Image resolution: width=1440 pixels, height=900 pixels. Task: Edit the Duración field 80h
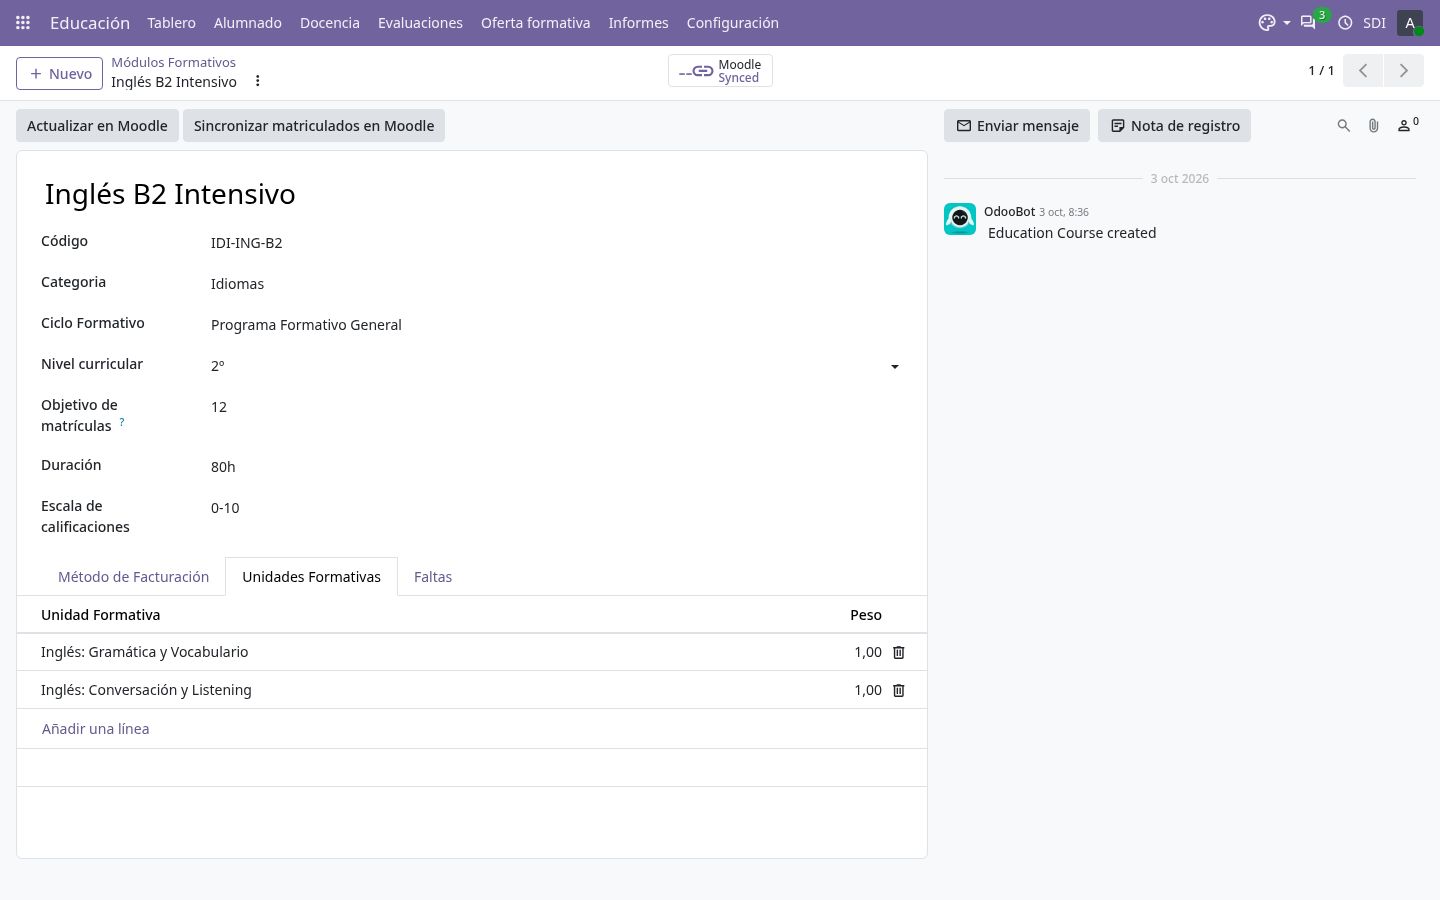point(555,467)
